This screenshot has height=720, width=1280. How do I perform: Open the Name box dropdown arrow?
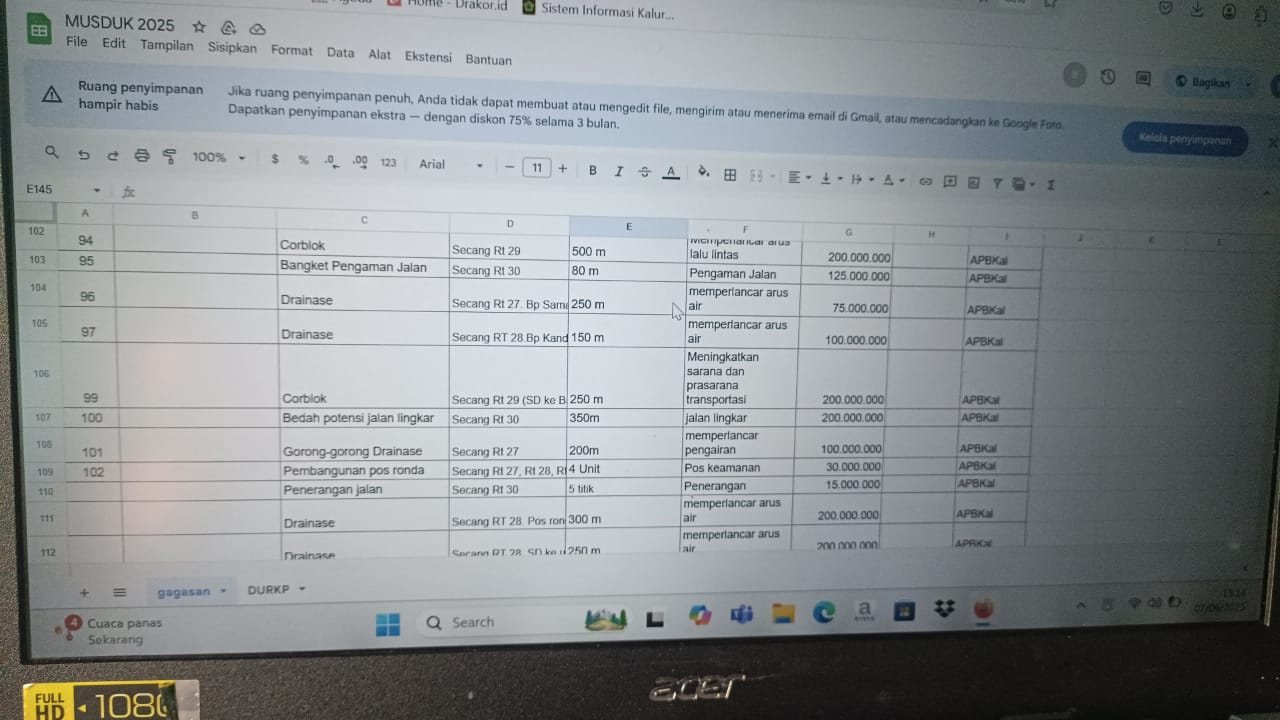[x=97, y=190]
